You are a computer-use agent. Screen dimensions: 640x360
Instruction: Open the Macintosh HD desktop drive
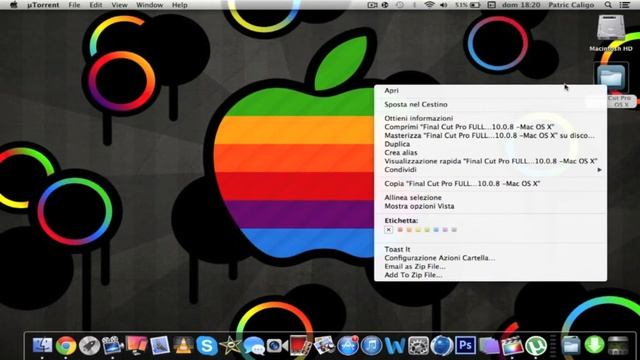click(611, 33)
